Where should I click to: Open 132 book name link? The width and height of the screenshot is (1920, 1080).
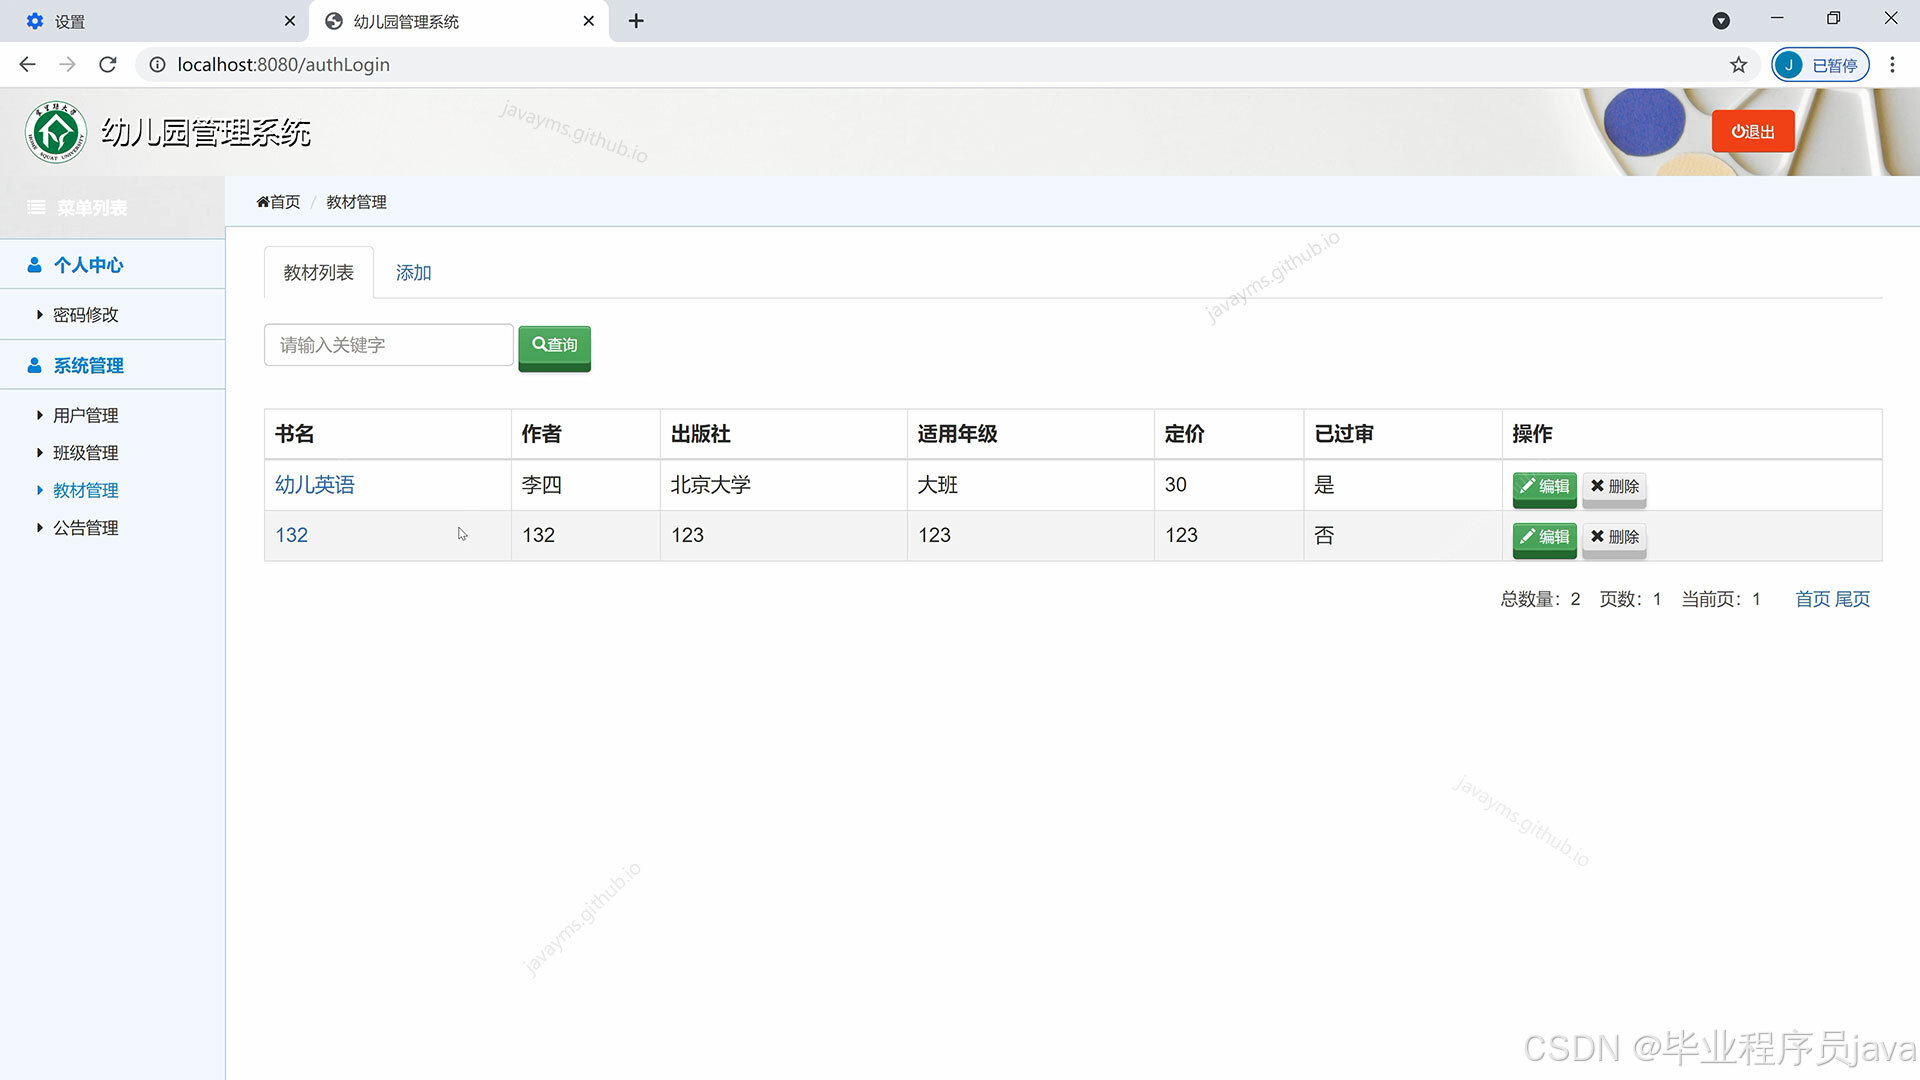pos(291,535)
